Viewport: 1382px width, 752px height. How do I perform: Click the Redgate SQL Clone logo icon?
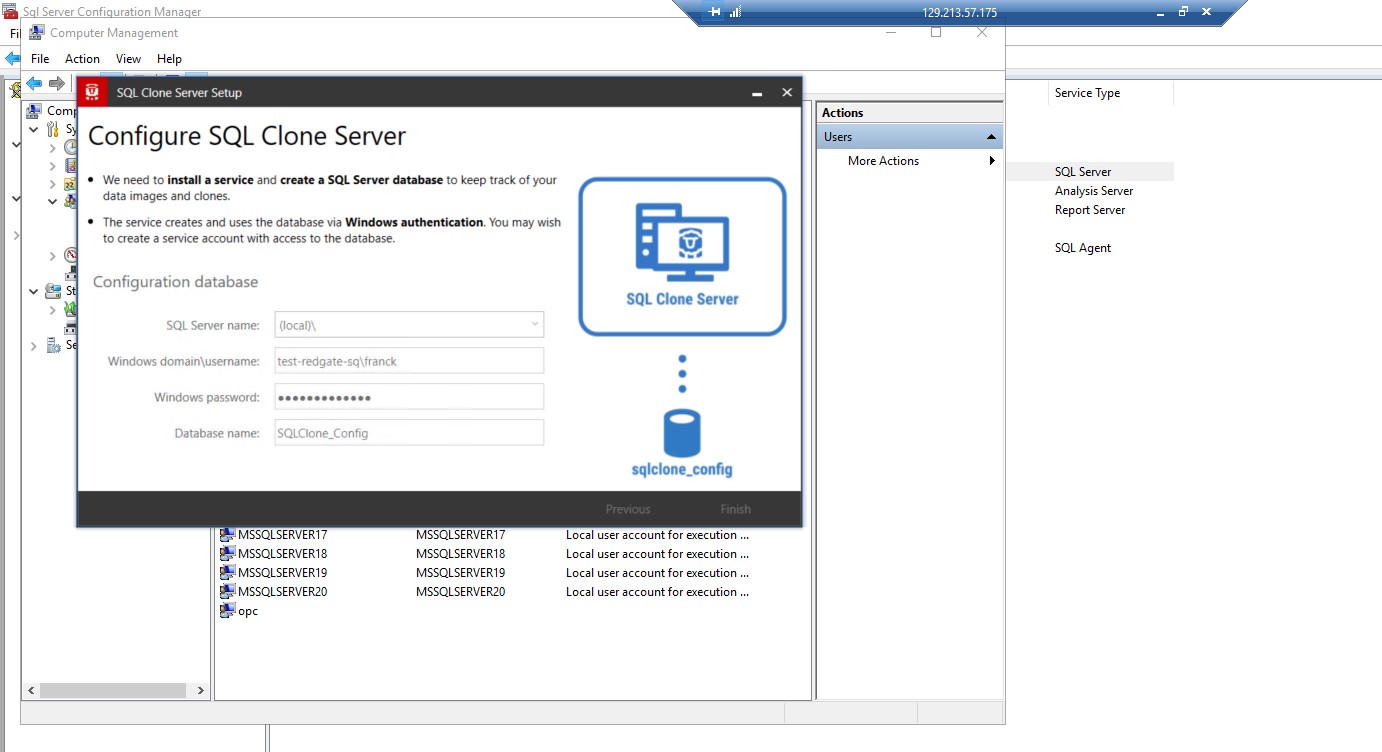(x=92, y=92)
